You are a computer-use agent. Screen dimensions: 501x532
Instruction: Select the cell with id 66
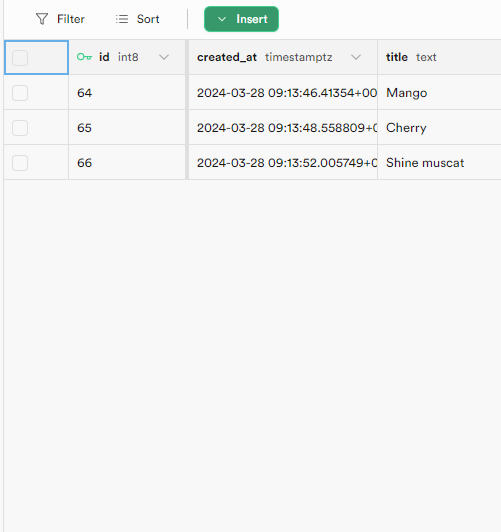(x=127, y=163)
